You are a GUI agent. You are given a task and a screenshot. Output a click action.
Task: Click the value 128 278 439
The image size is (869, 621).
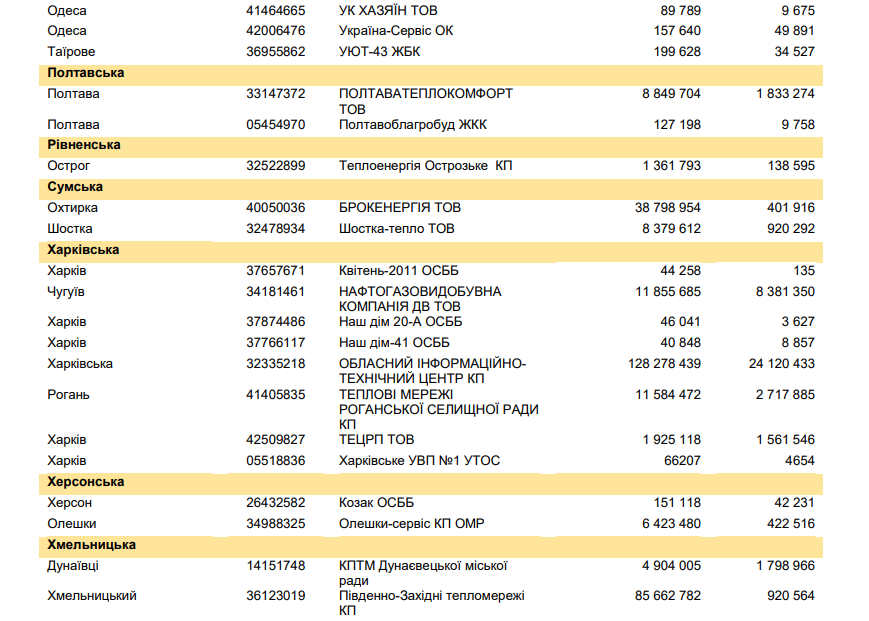(x=665, y=364)
